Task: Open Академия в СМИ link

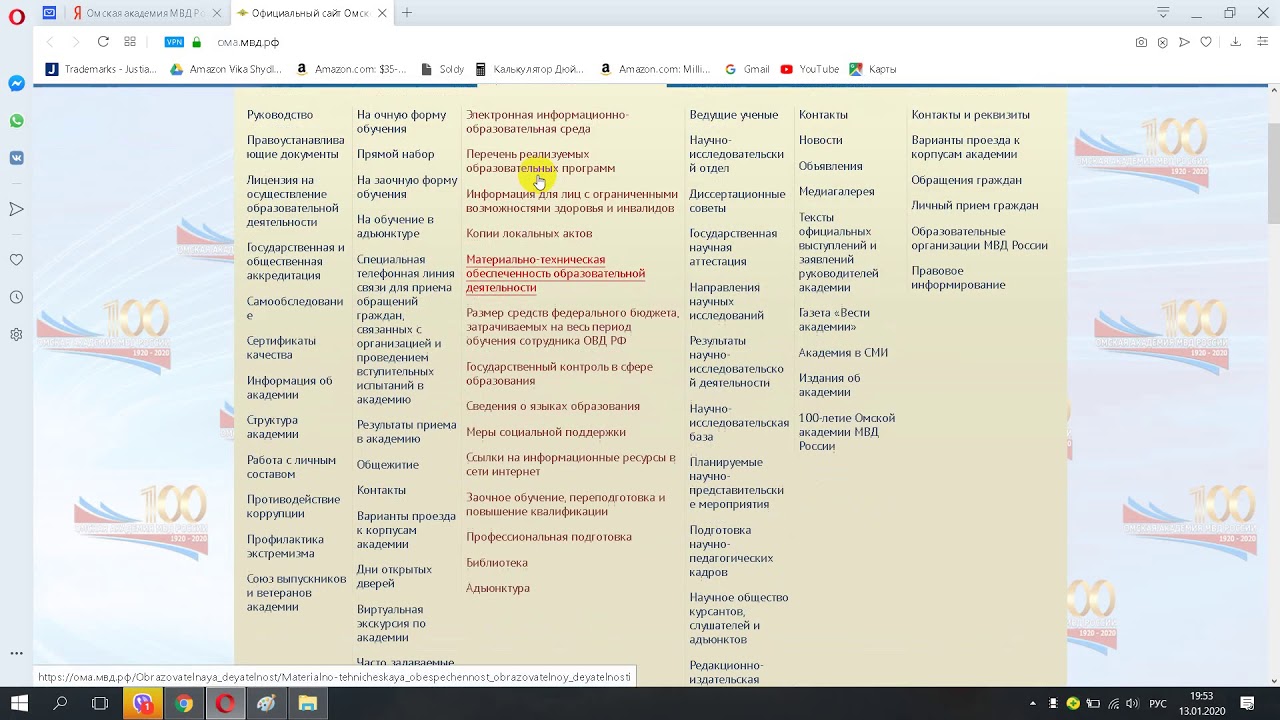Action: pos(843,353)
